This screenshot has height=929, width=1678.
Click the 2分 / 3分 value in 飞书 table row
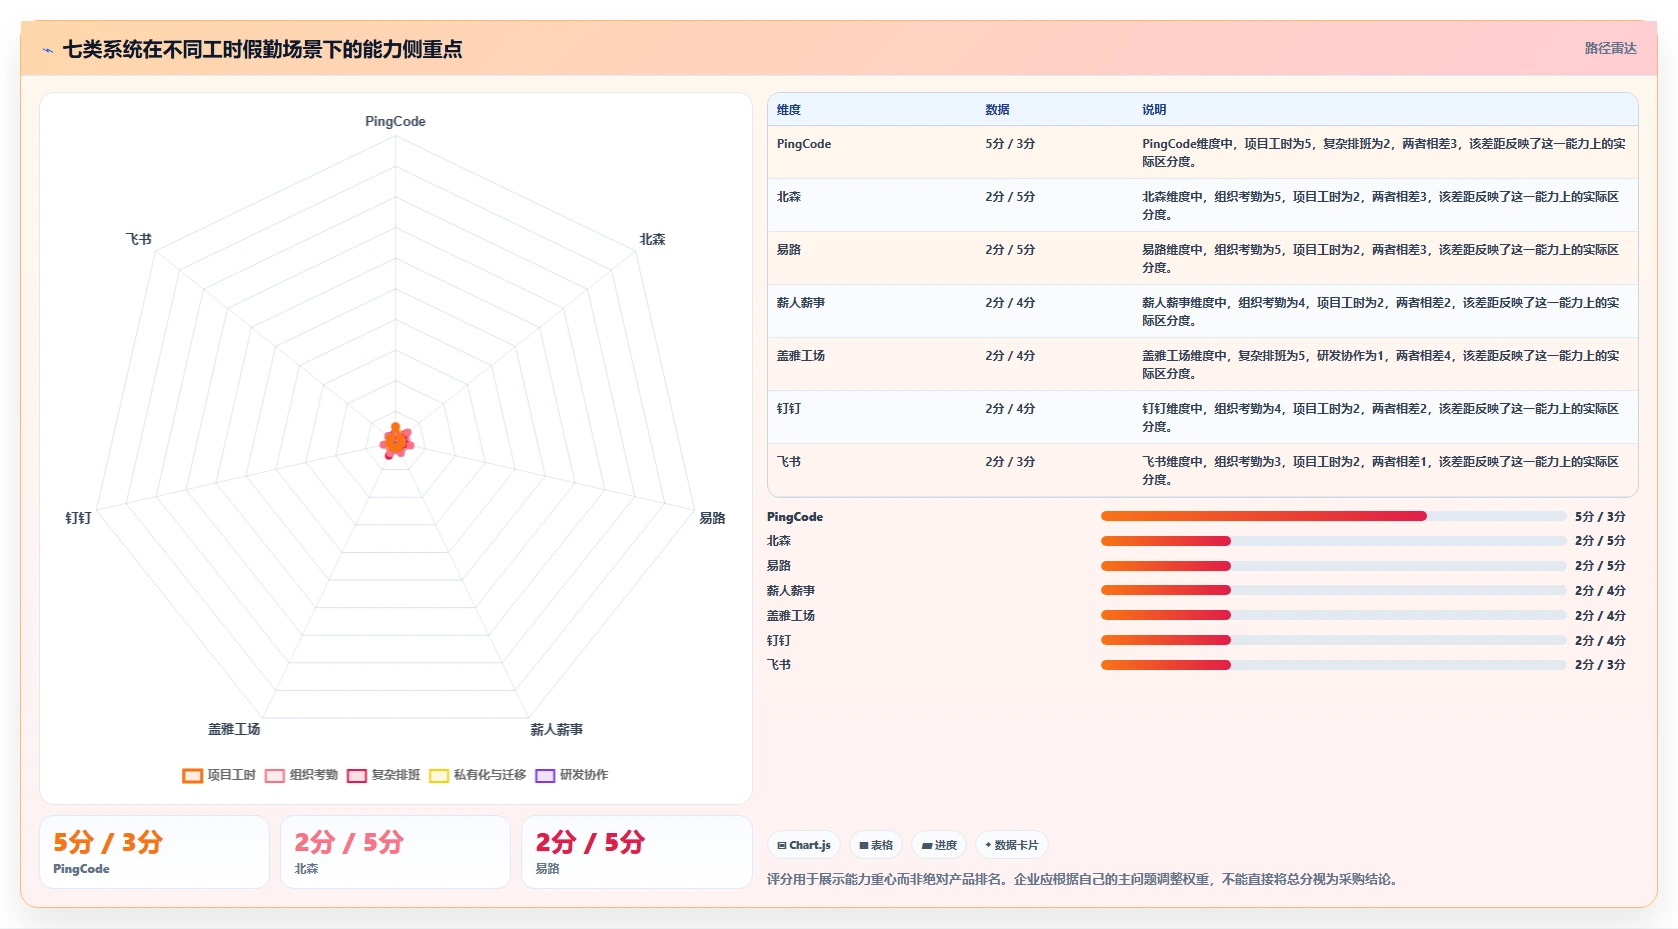point(1010,462)
